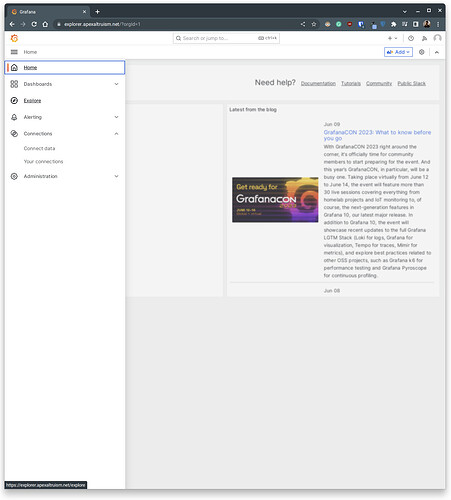Screen dimensions: 451x500
Task: Reload the page
Action: click(x=34, y=24)
